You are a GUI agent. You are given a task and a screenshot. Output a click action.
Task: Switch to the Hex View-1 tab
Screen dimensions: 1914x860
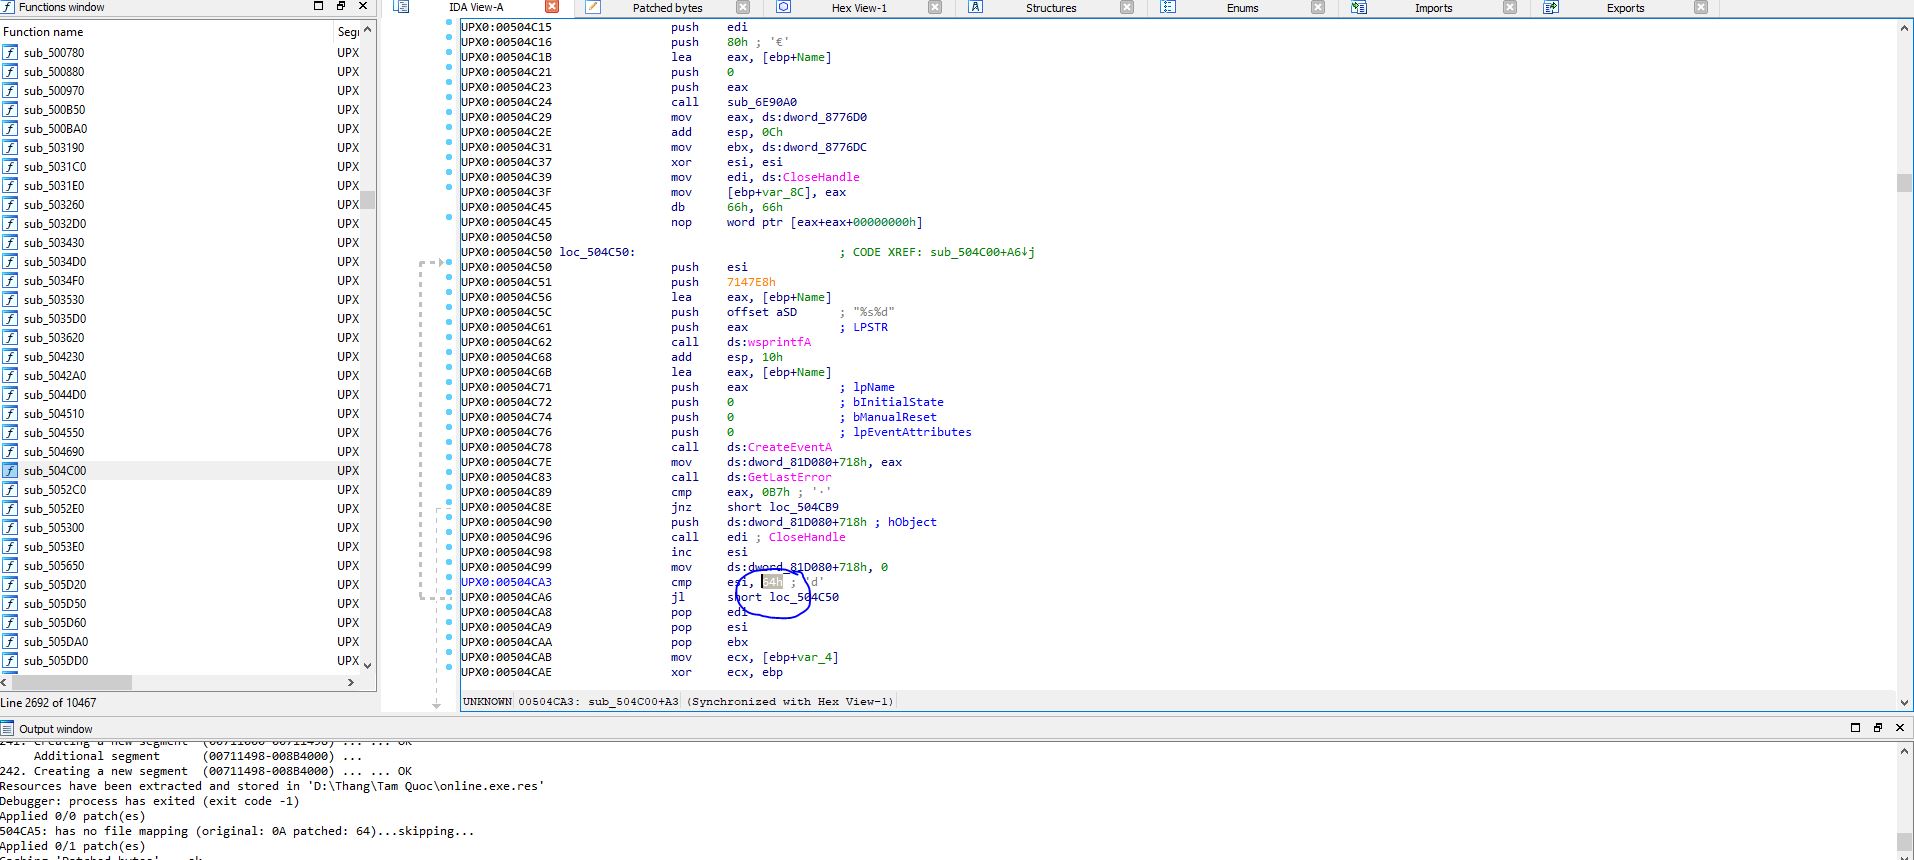tap(859, 7)
